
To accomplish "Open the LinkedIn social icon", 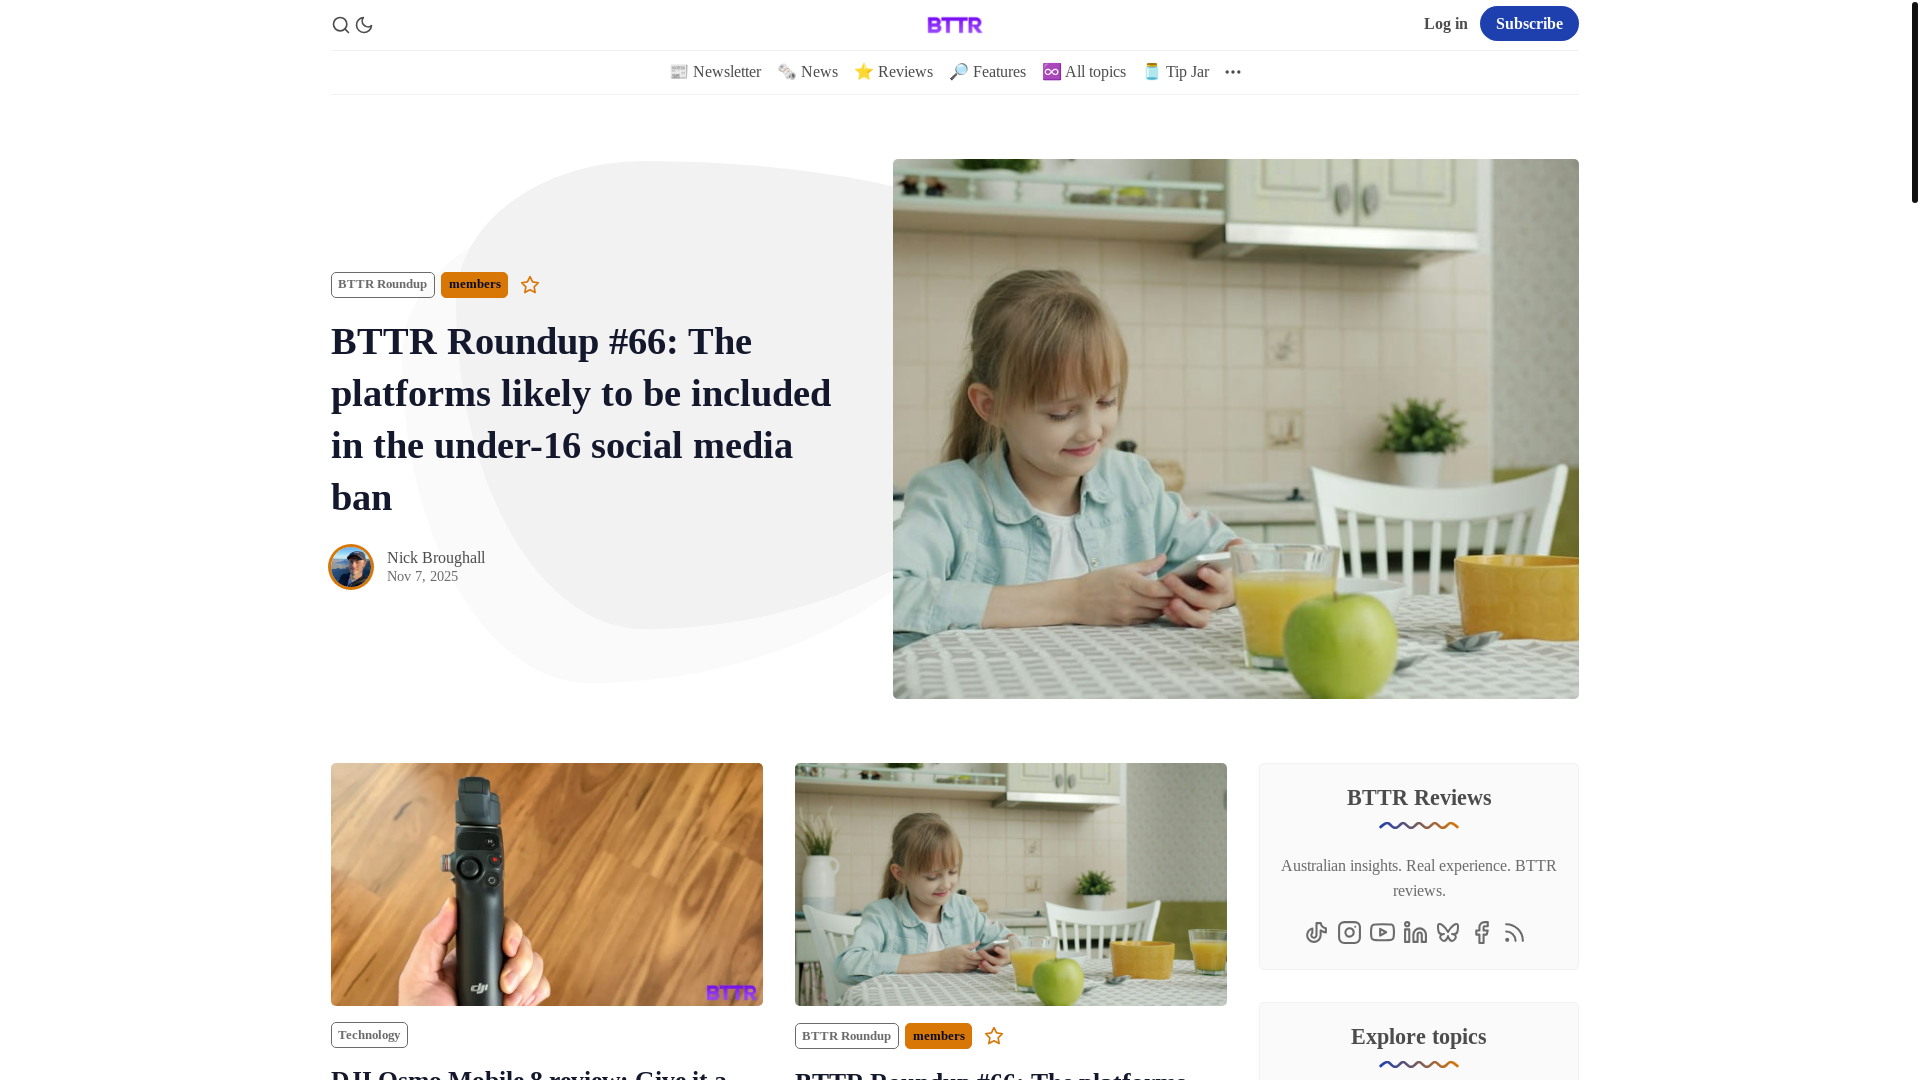I will click(x=1415, y=932).
